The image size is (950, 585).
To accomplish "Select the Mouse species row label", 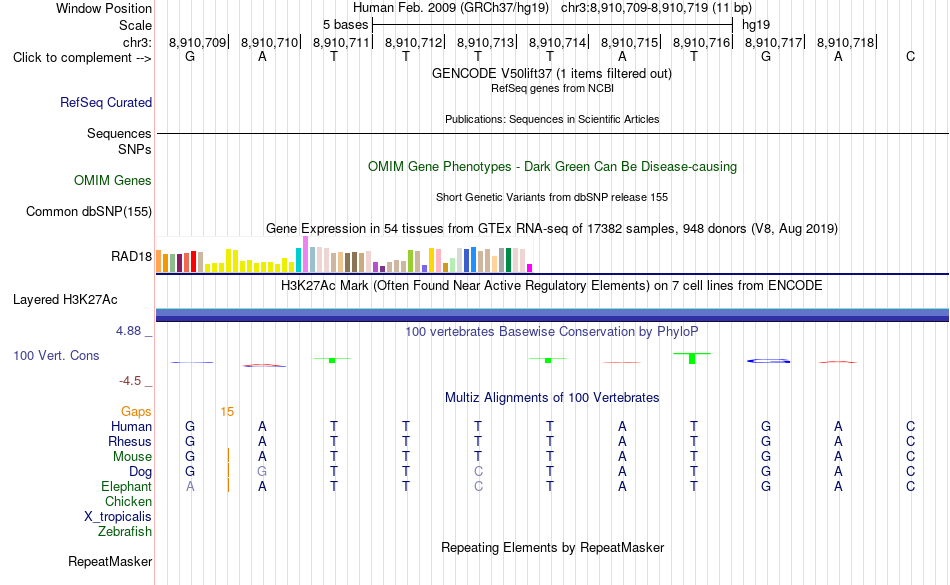I will click(x=132, y=457).
